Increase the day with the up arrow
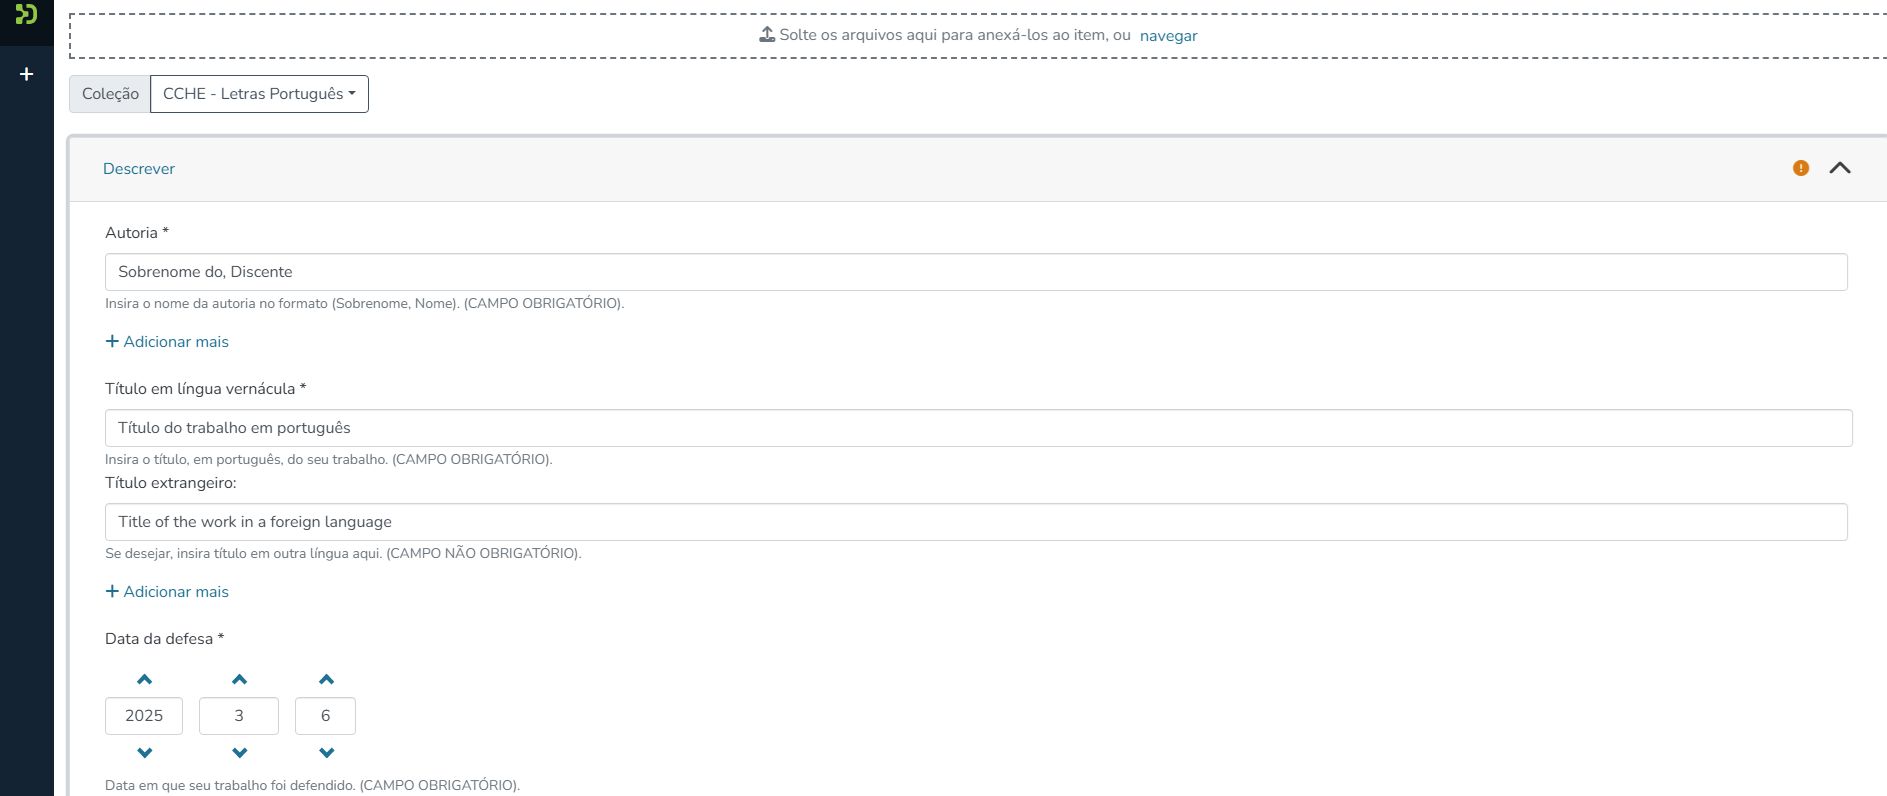1887x796 pixels. pyautogui.click(x=326, y=680)
